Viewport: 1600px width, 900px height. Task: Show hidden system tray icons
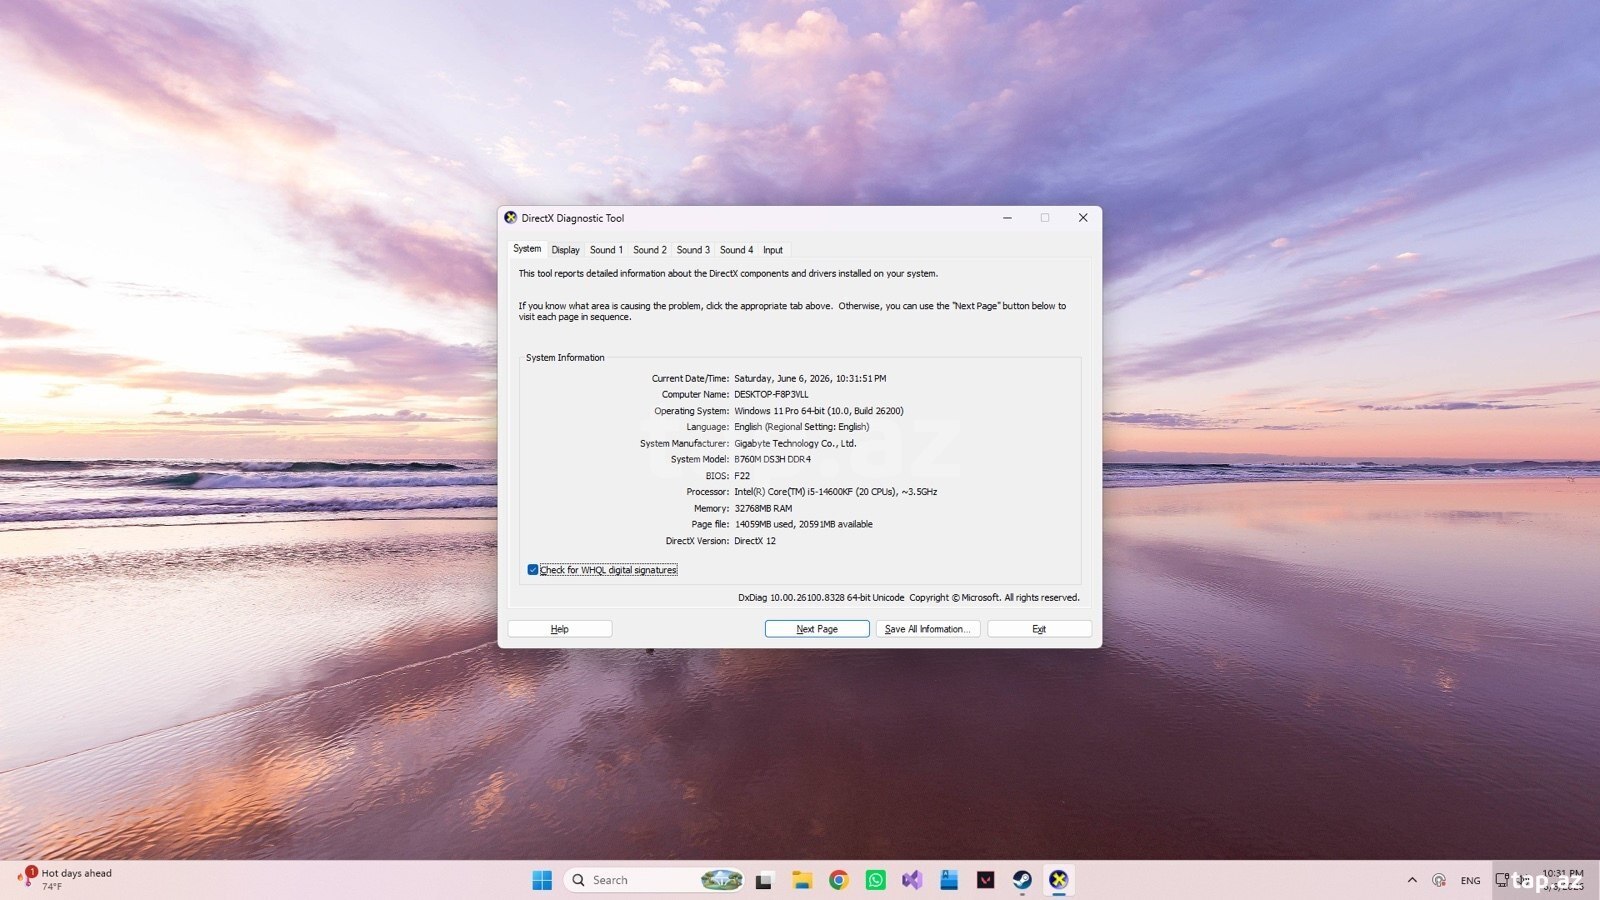click(x=1412, y=880)
